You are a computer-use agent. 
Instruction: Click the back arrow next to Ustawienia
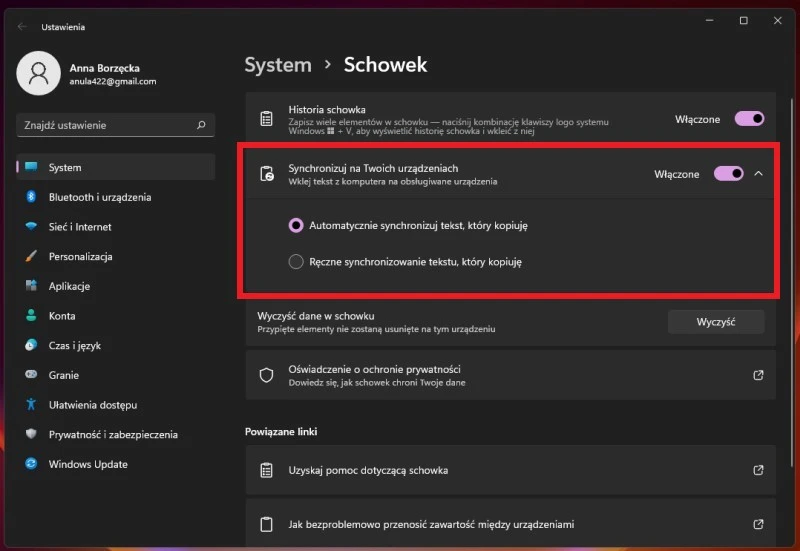tap(22, 27)
